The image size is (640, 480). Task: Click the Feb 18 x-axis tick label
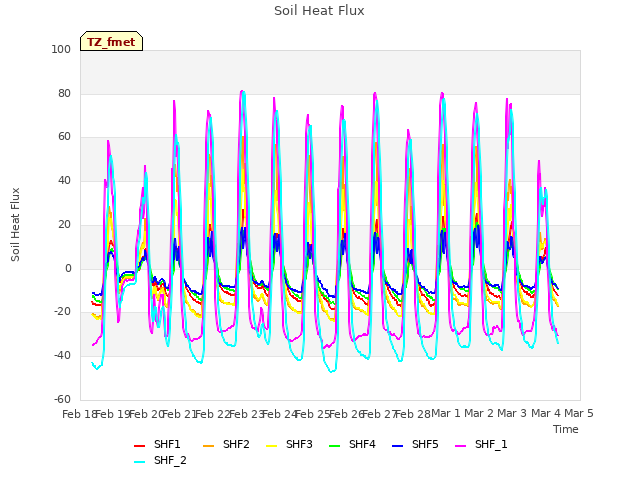pos(79,414)
